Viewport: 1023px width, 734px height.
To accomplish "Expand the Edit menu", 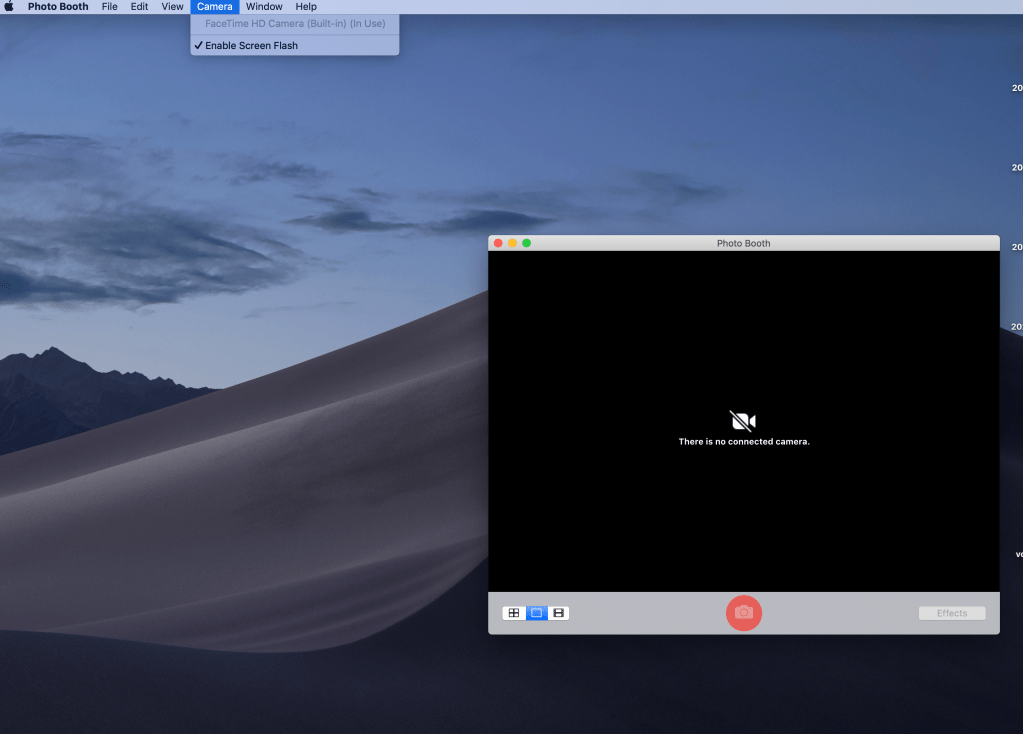I will pyautogui.click(x=139, y=7).
